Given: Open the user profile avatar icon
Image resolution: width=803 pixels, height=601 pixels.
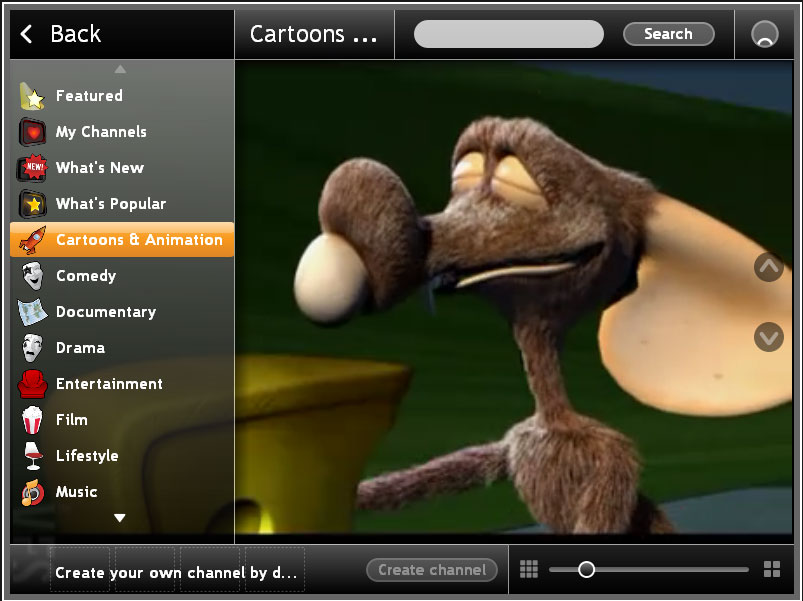Looking at the screenshot, I should (x=765, y=34).
